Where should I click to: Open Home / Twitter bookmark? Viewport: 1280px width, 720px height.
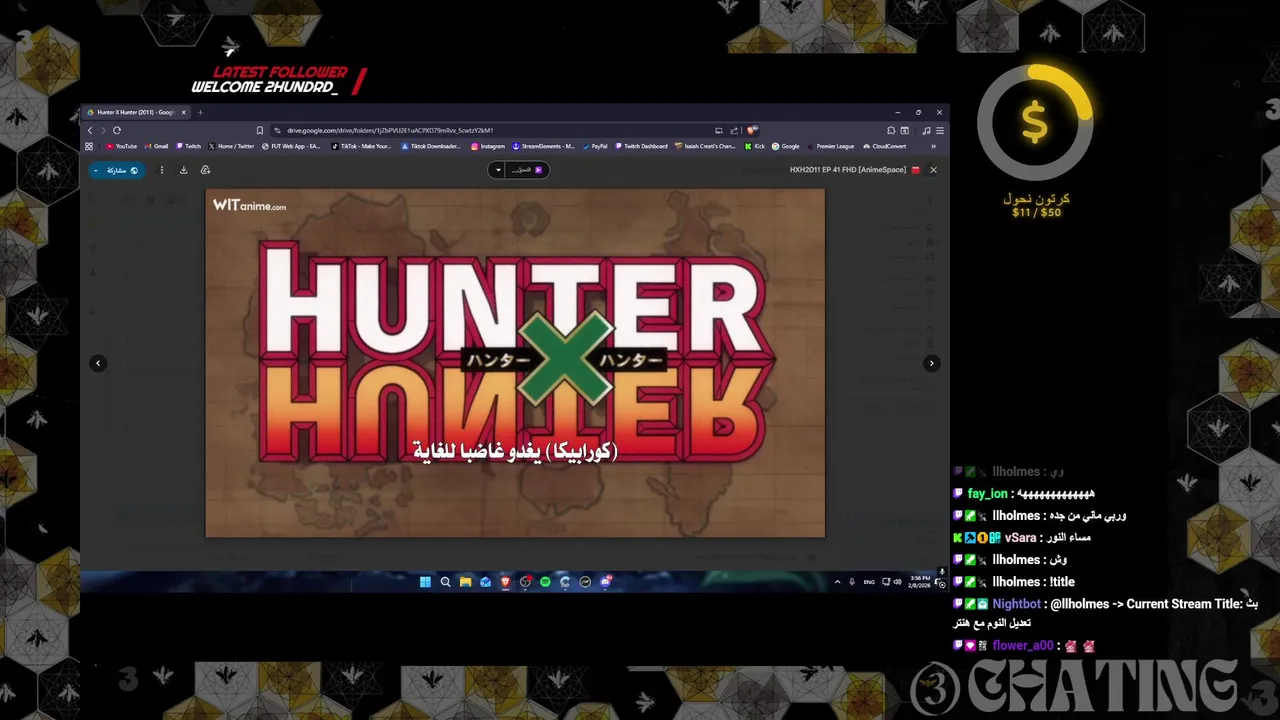point(231,146)
